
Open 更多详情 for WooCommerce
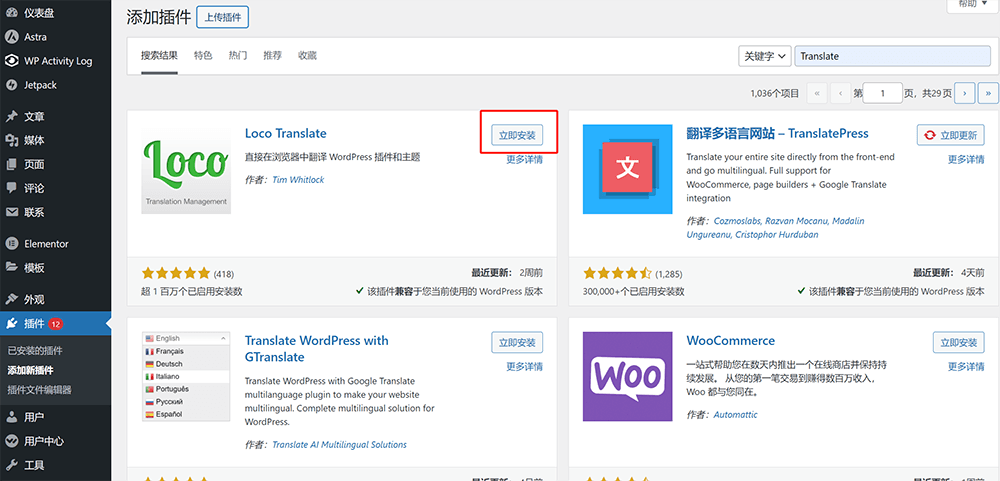966,367
